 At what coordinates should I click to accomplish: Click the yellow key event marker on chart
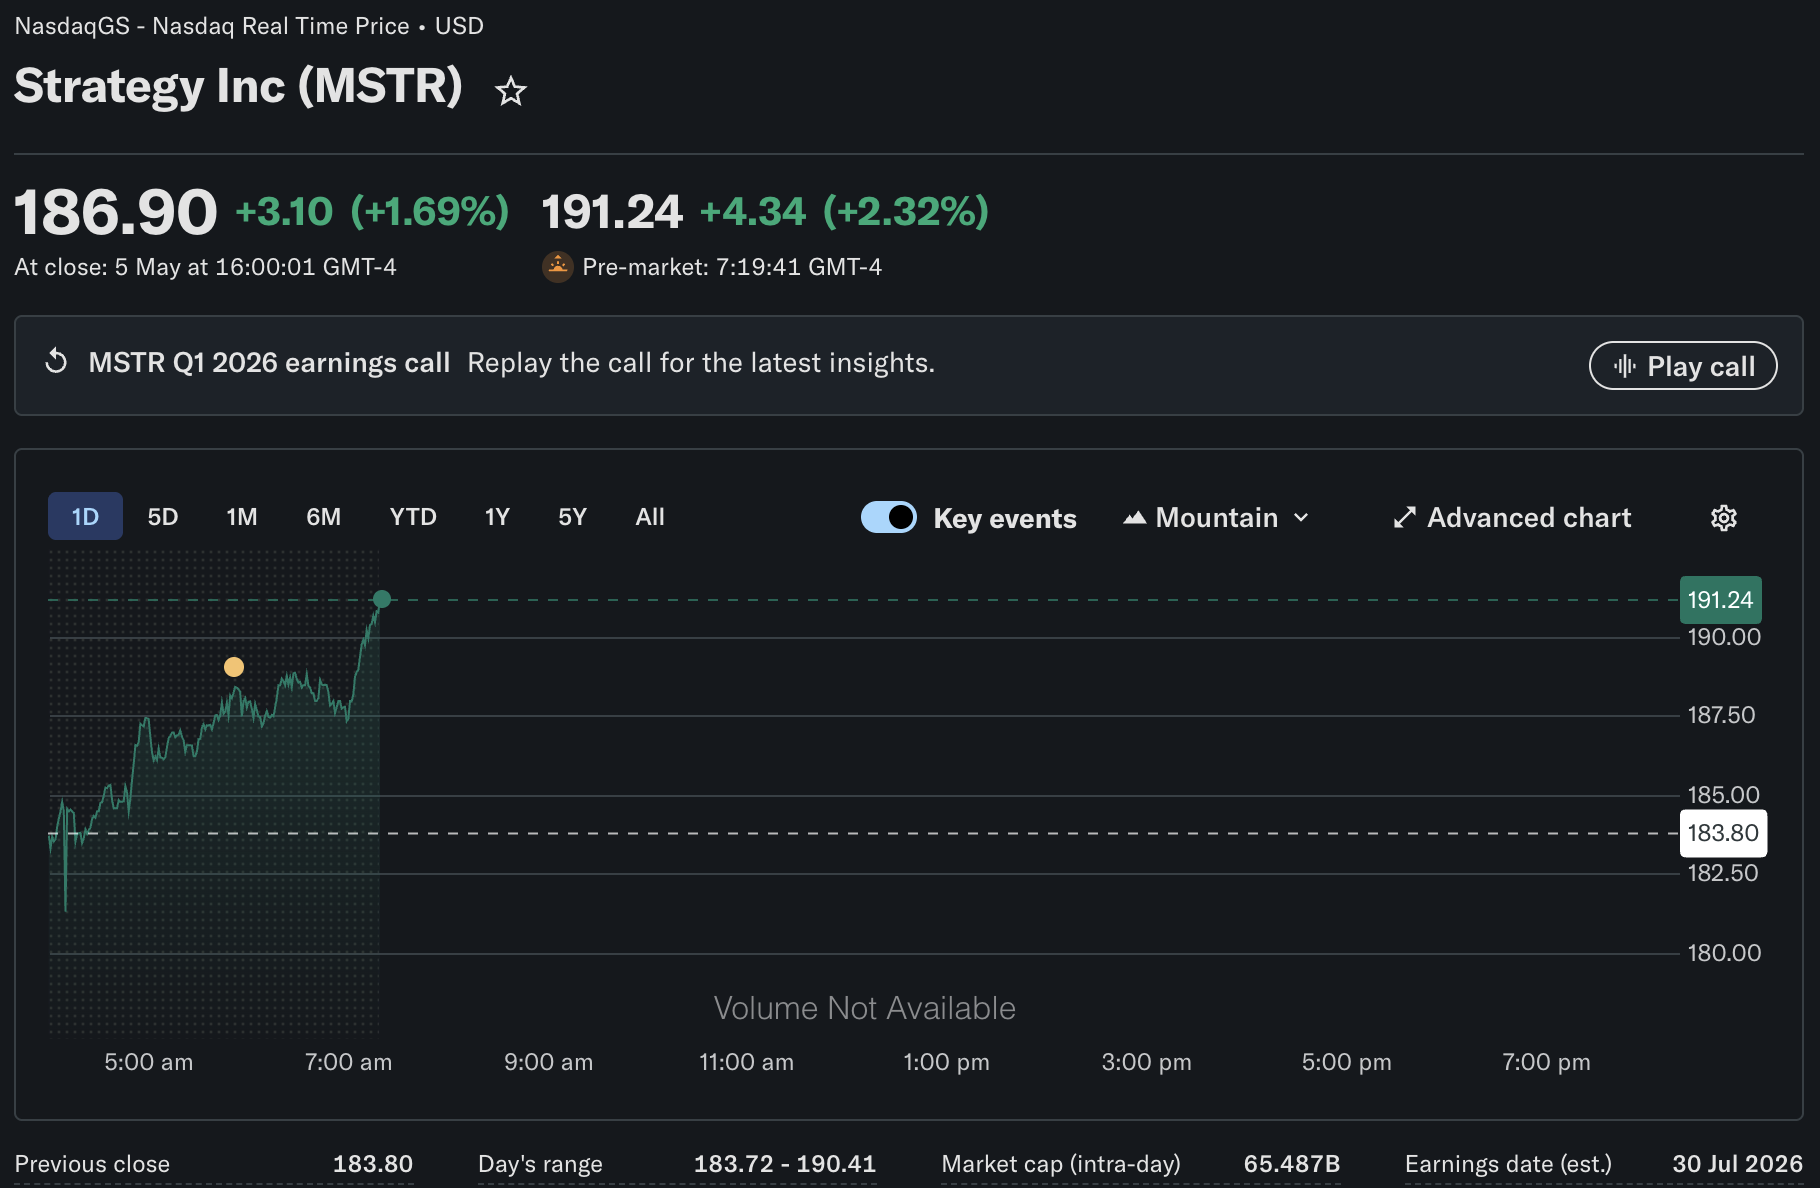coord(234,667)
